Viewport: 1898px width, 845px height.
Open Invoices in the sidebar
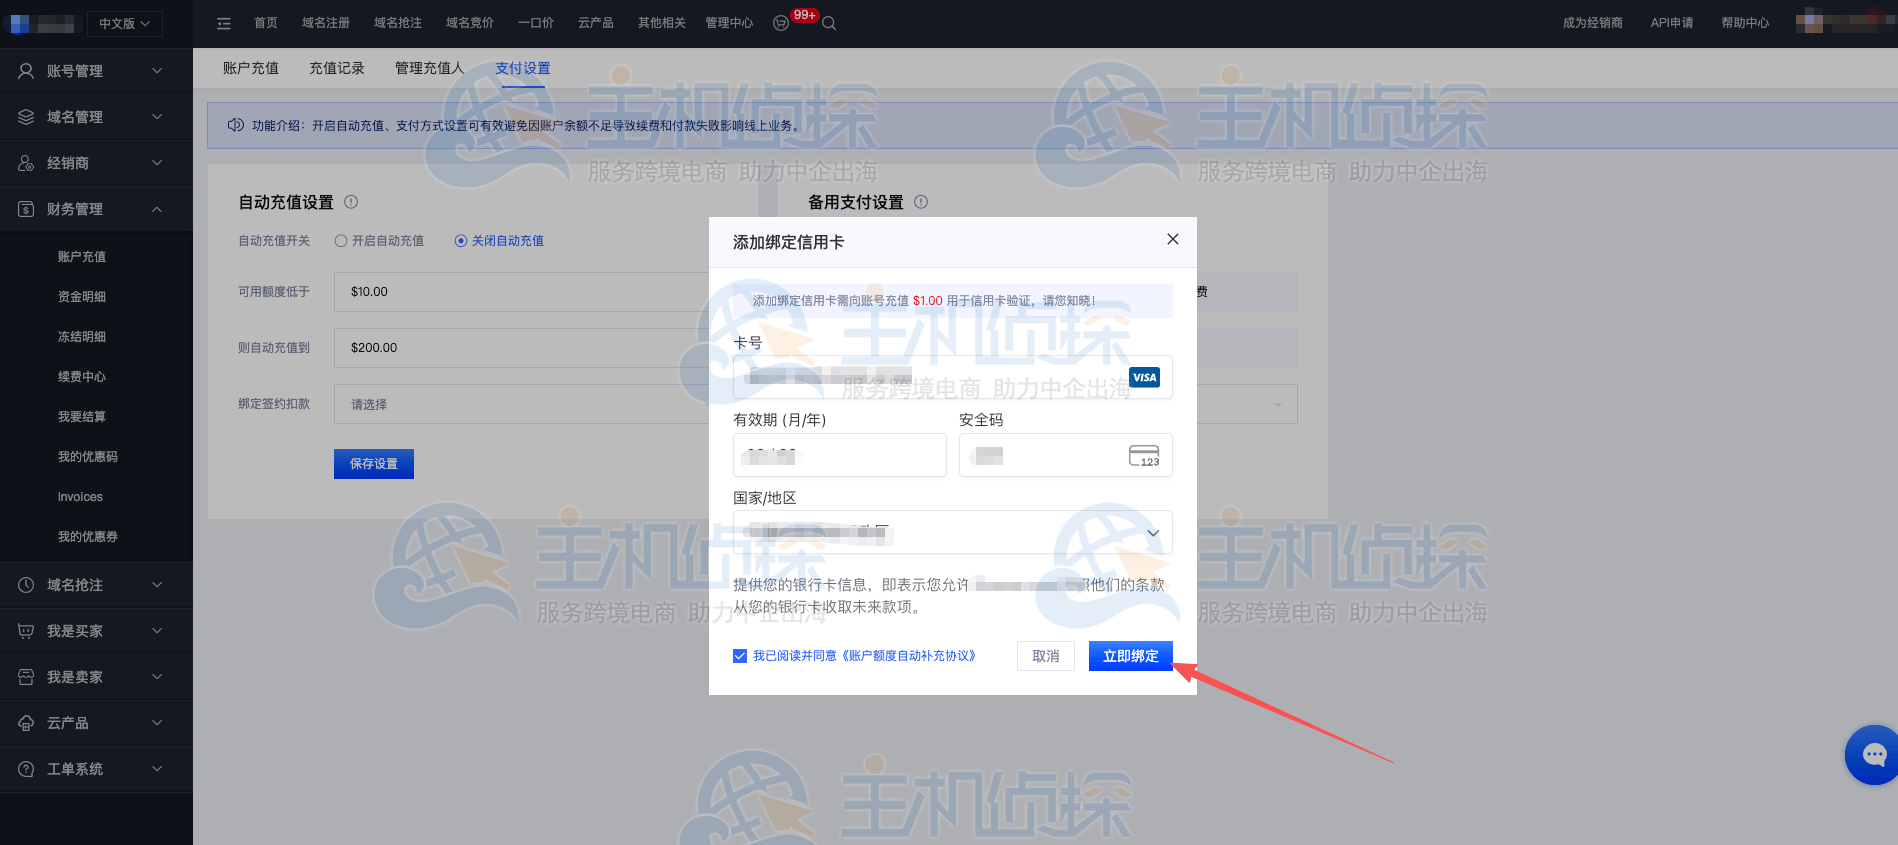tap(80, 497)
